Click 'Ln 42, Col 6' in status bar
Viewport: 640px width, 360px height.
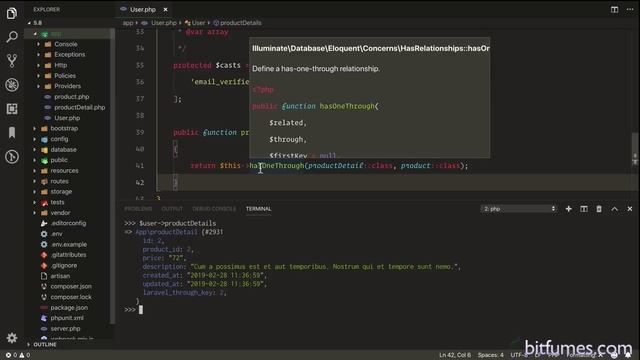coord(455,355)
